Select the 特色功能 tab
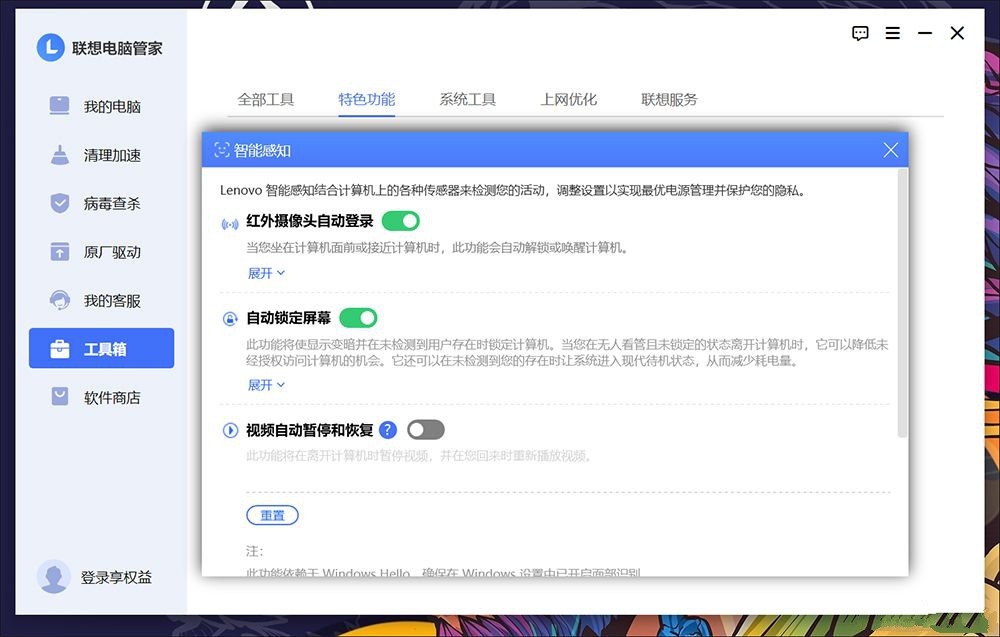1000x637 pixels. 367,99
